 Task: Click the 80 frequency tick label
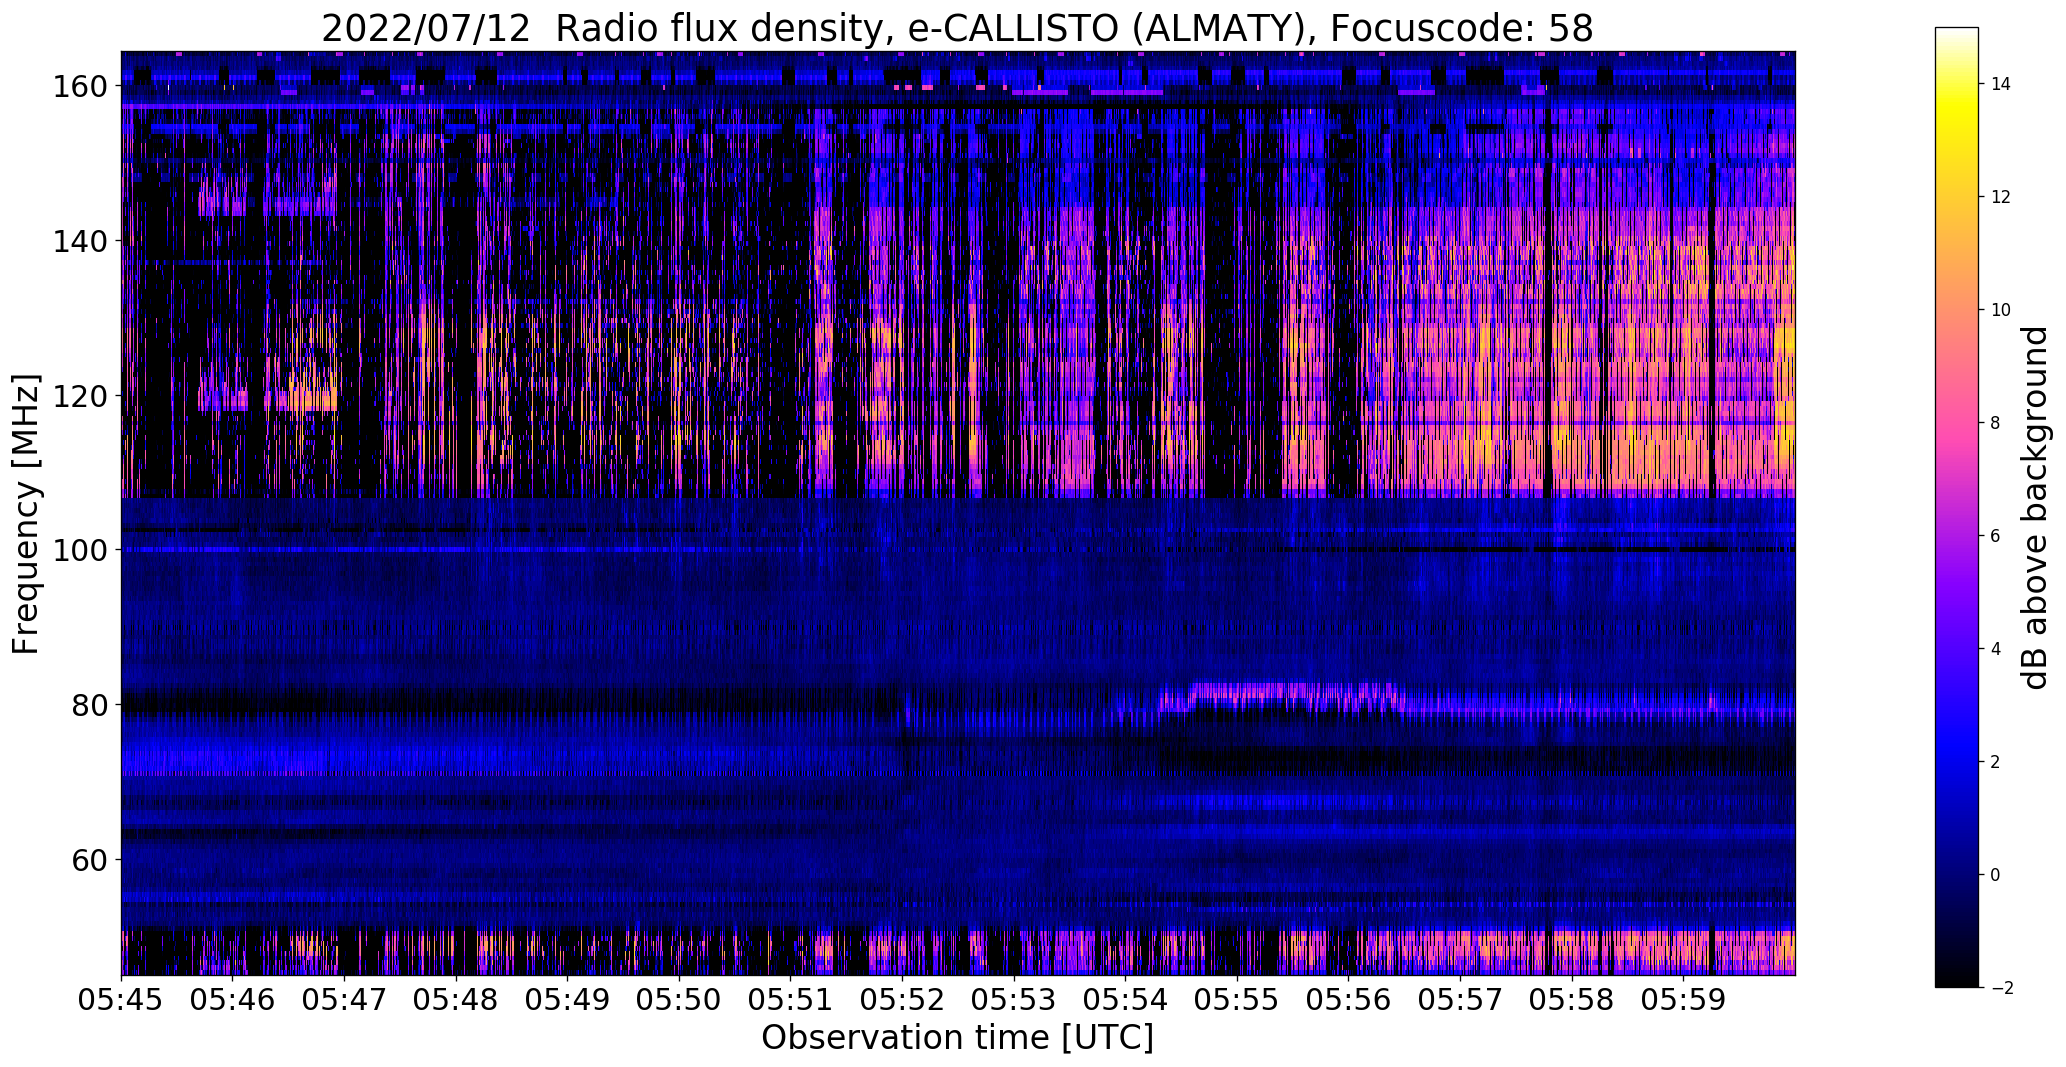click(89, 704)
